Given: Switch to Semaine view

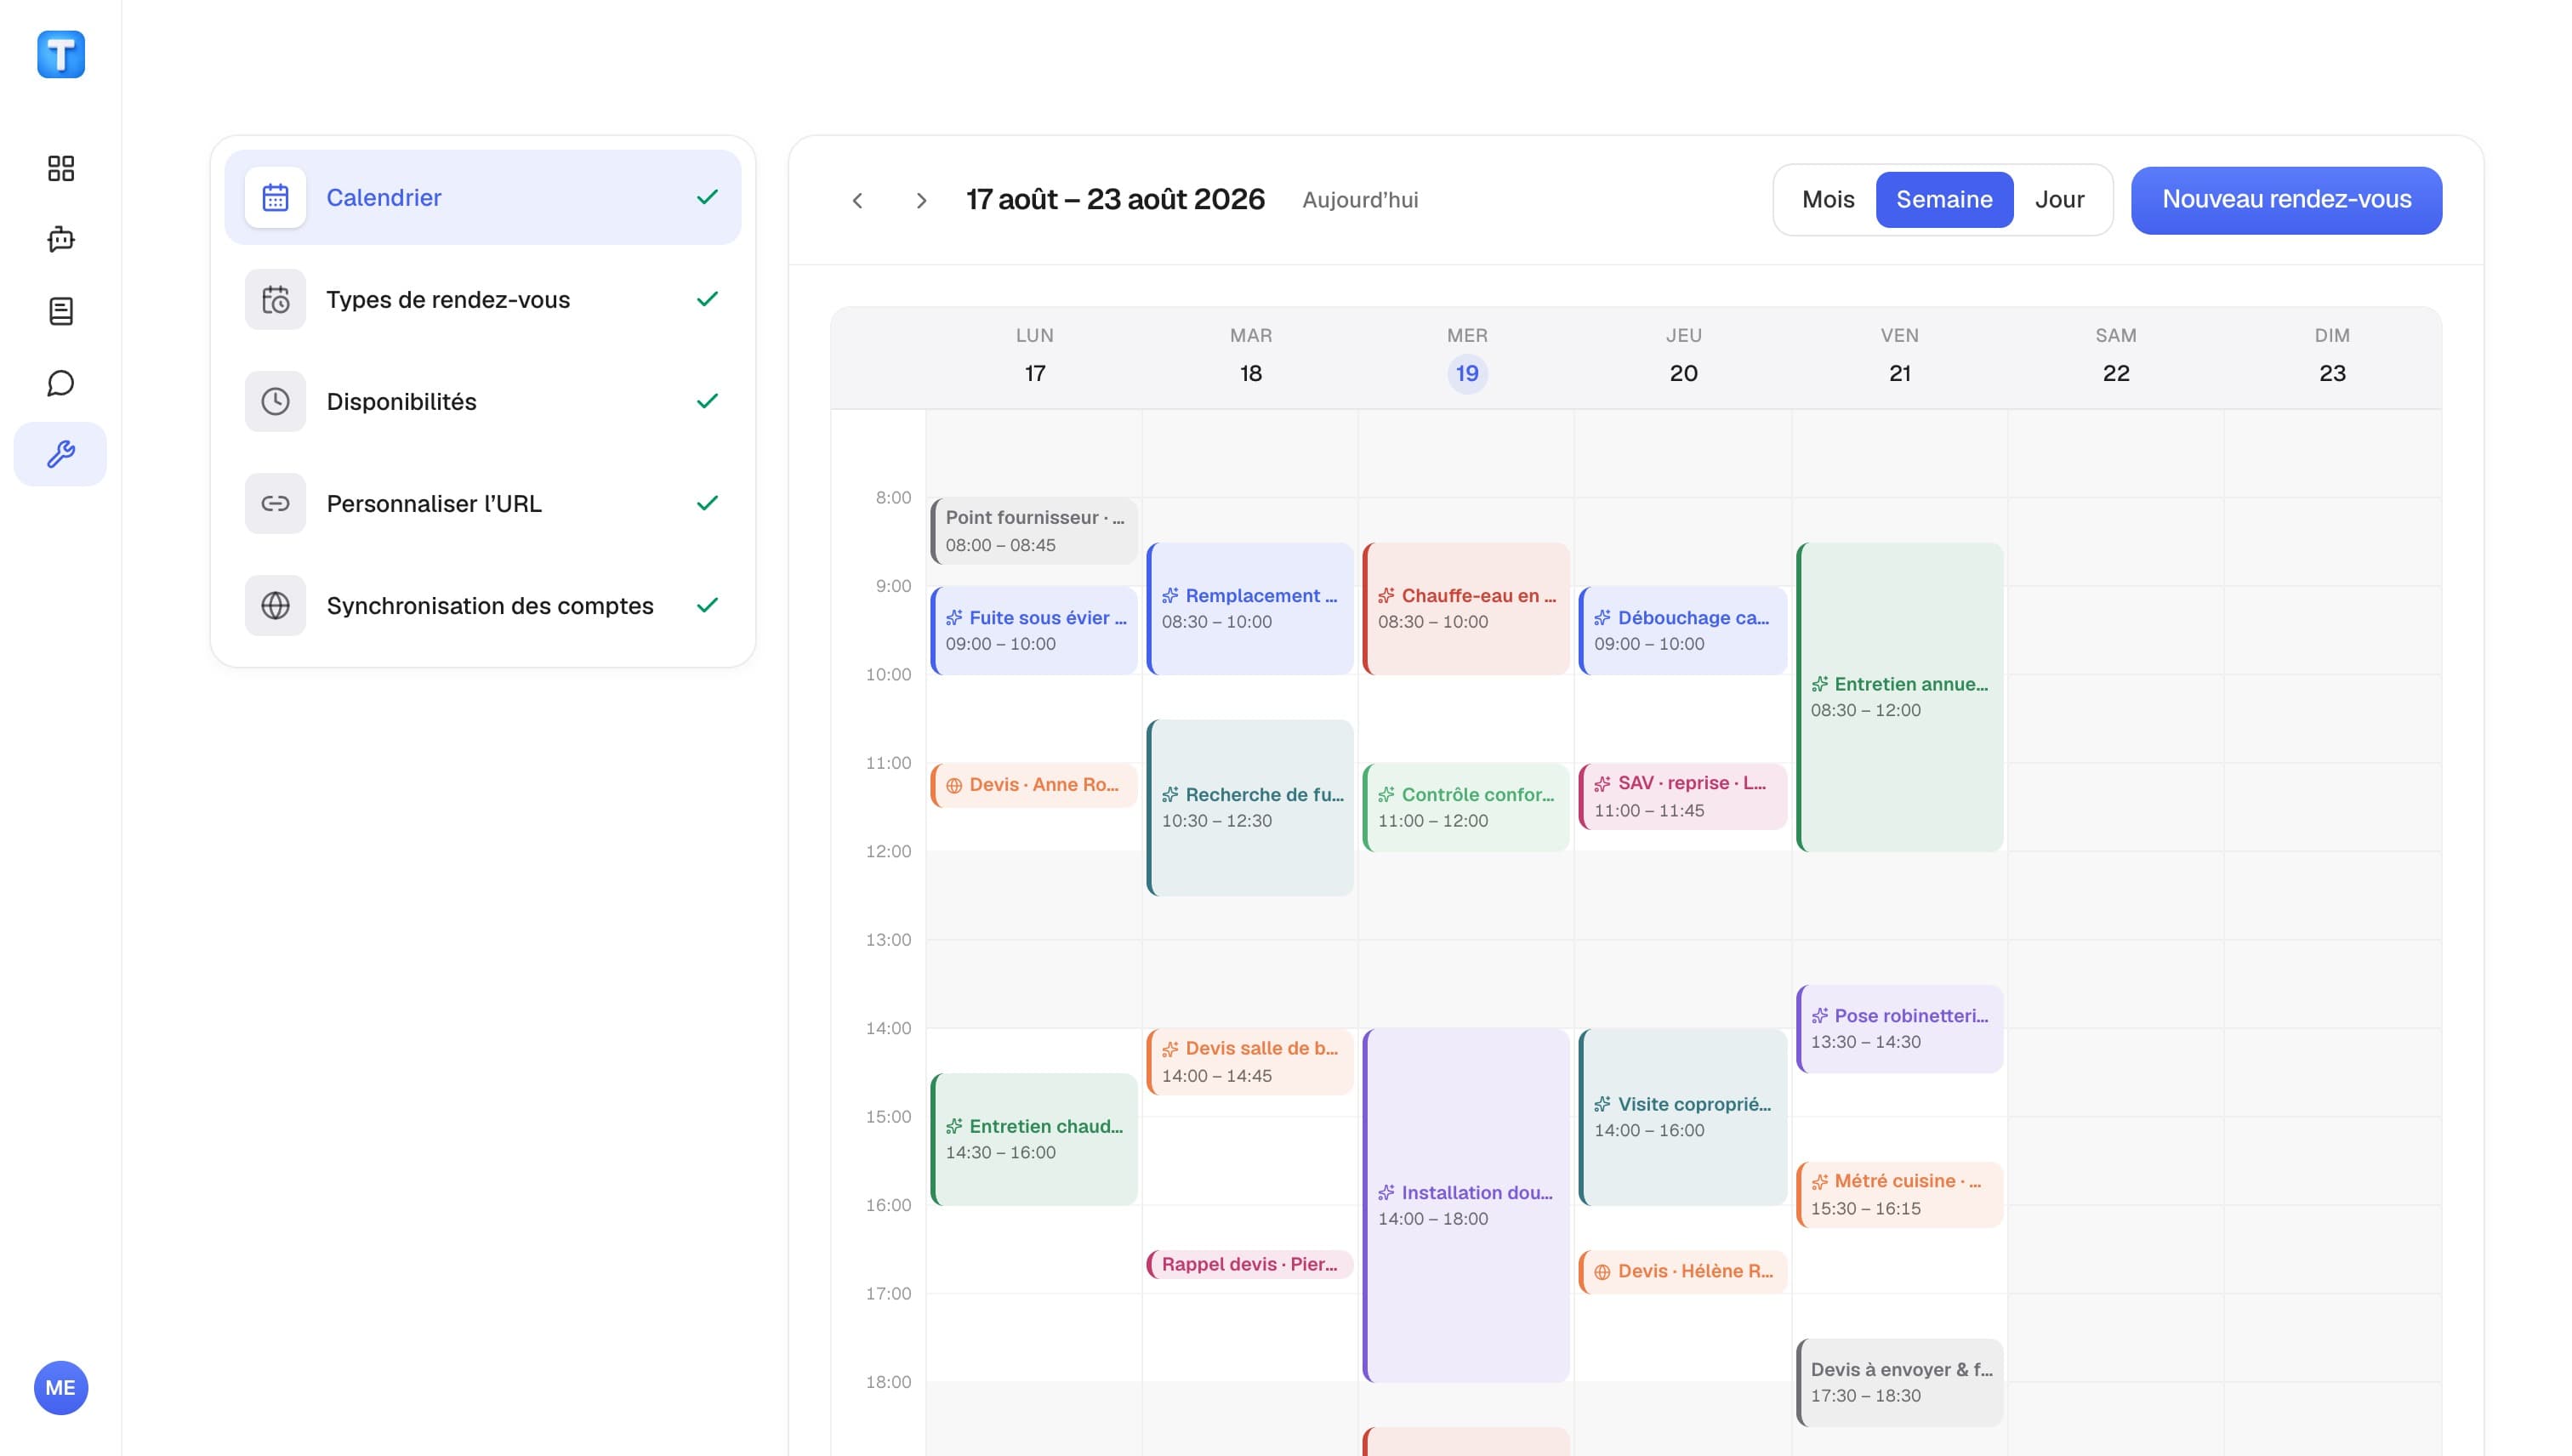Looking at the screenshot, I should [1944, 200].
